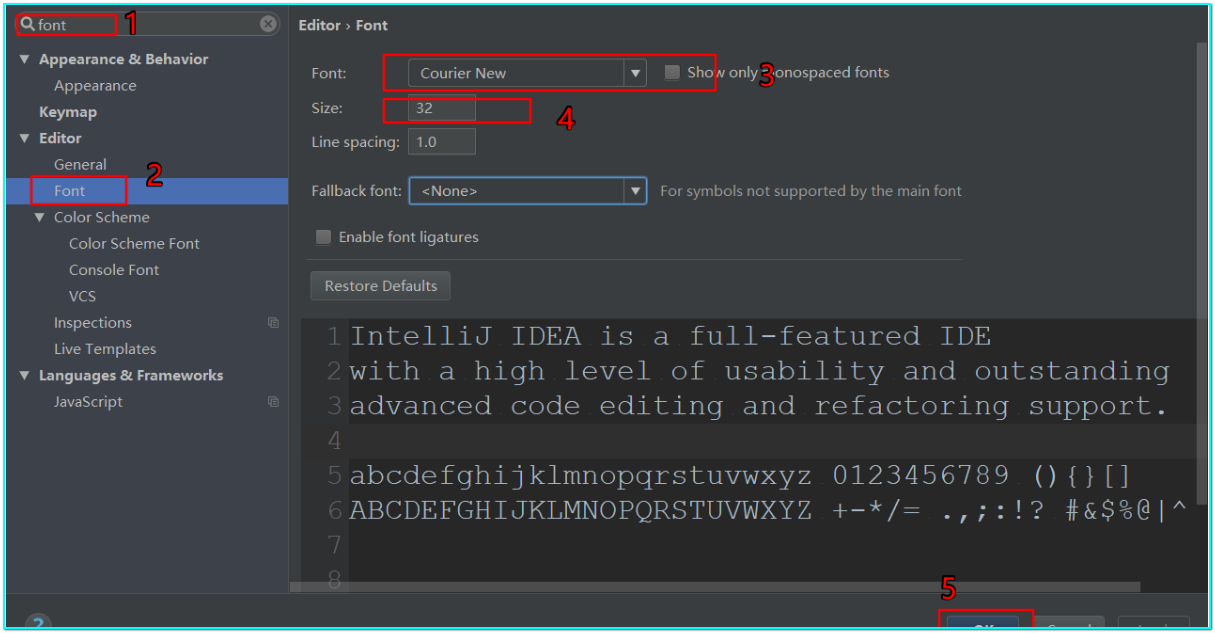Image resolution: width=1215 pixels, height=633 pixels.
Task: Focus the search field containing font
Action: [x=145, y=24]
